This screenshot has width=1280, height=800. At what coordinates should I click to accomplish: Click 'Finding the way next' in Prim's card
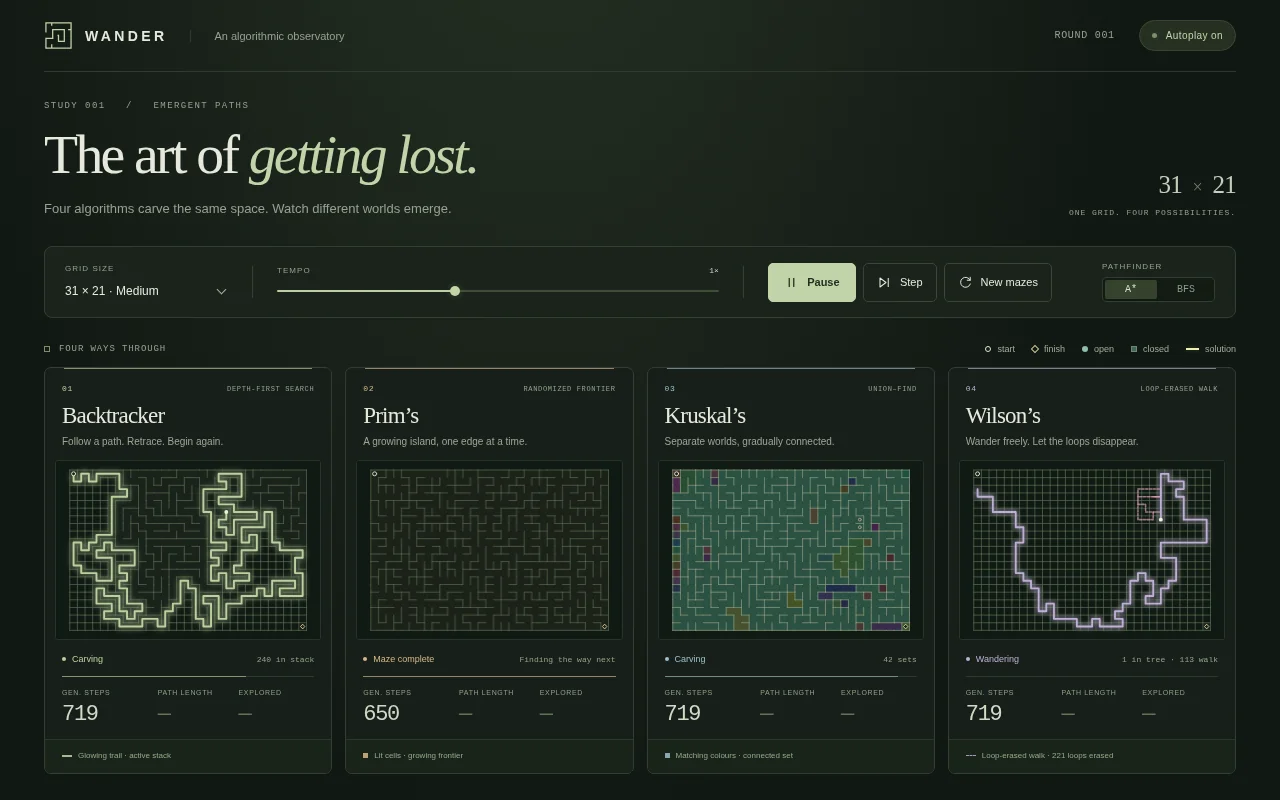point(567,660)
